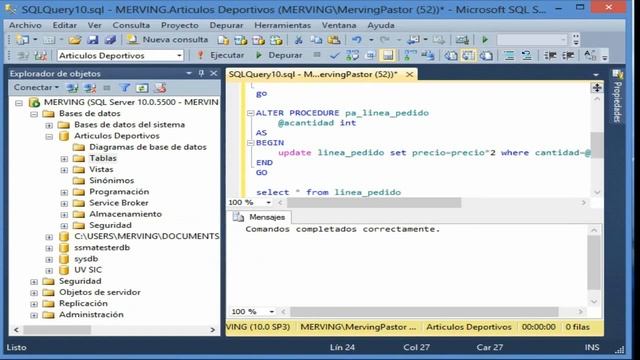Save the query with the diskette icon

click(93, 40)
